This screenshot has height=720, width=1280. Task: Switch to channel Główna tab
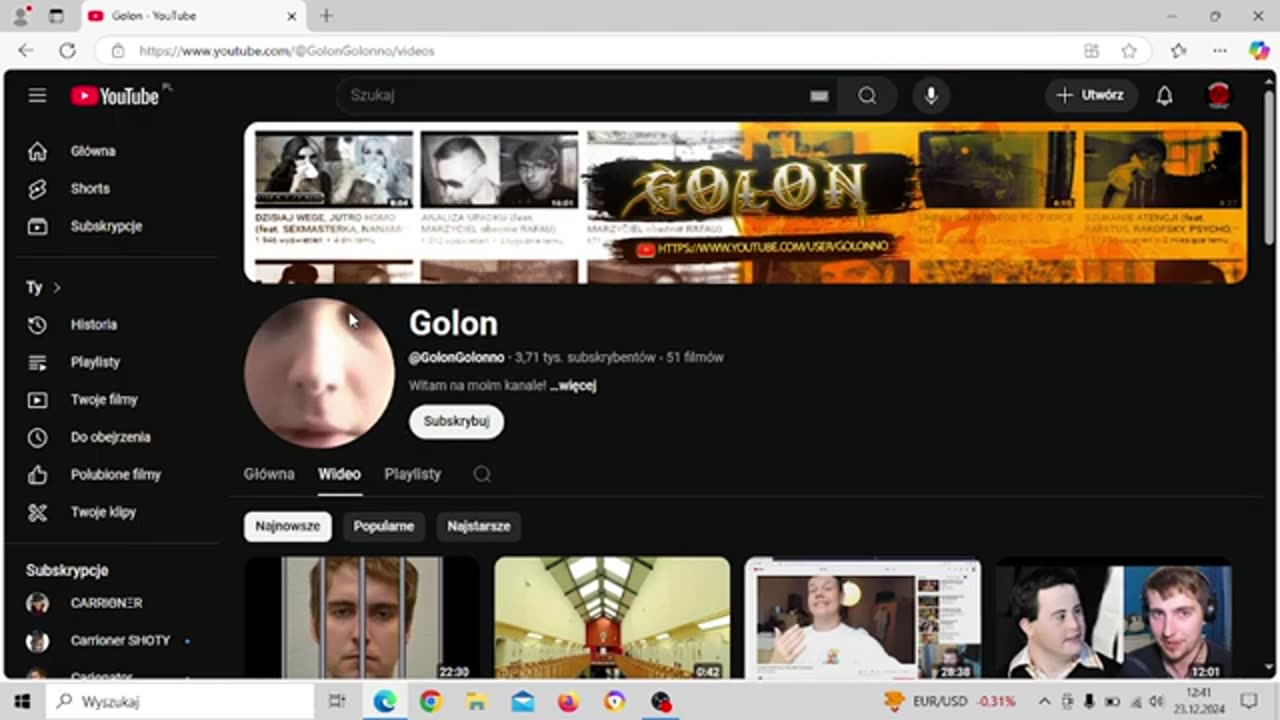click(x=269, y=474)
